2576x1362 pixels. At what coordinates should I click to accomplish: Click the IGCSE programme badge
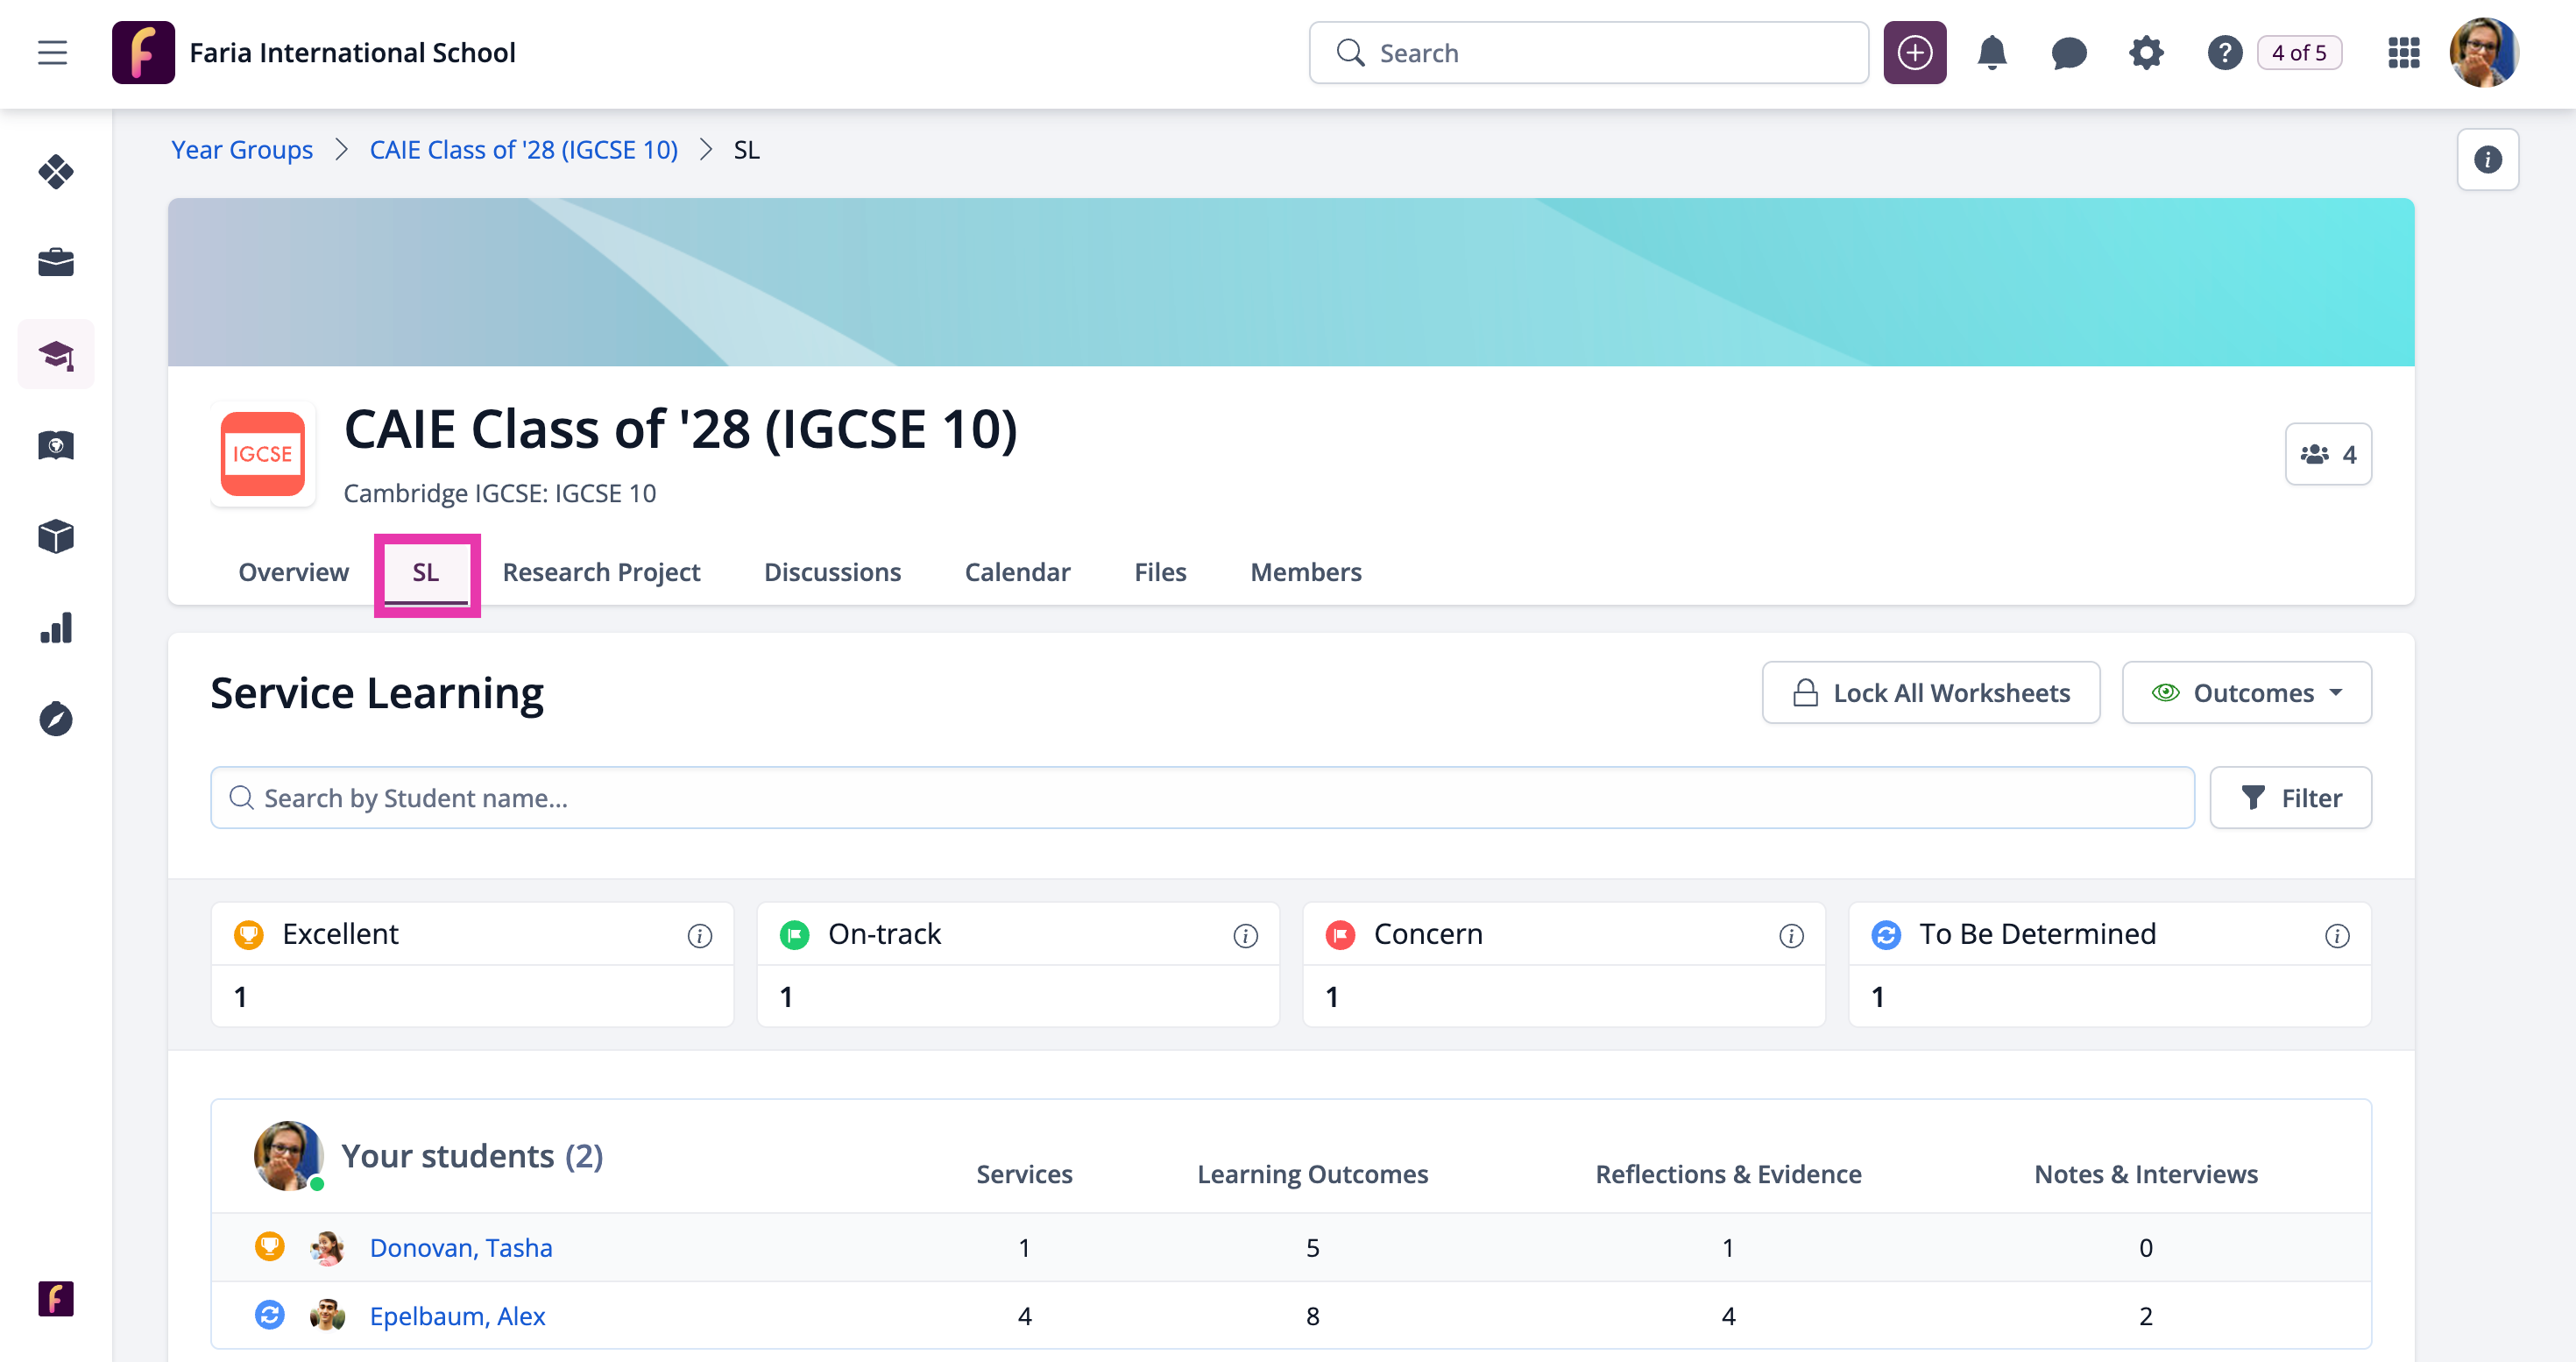(262, 454)
